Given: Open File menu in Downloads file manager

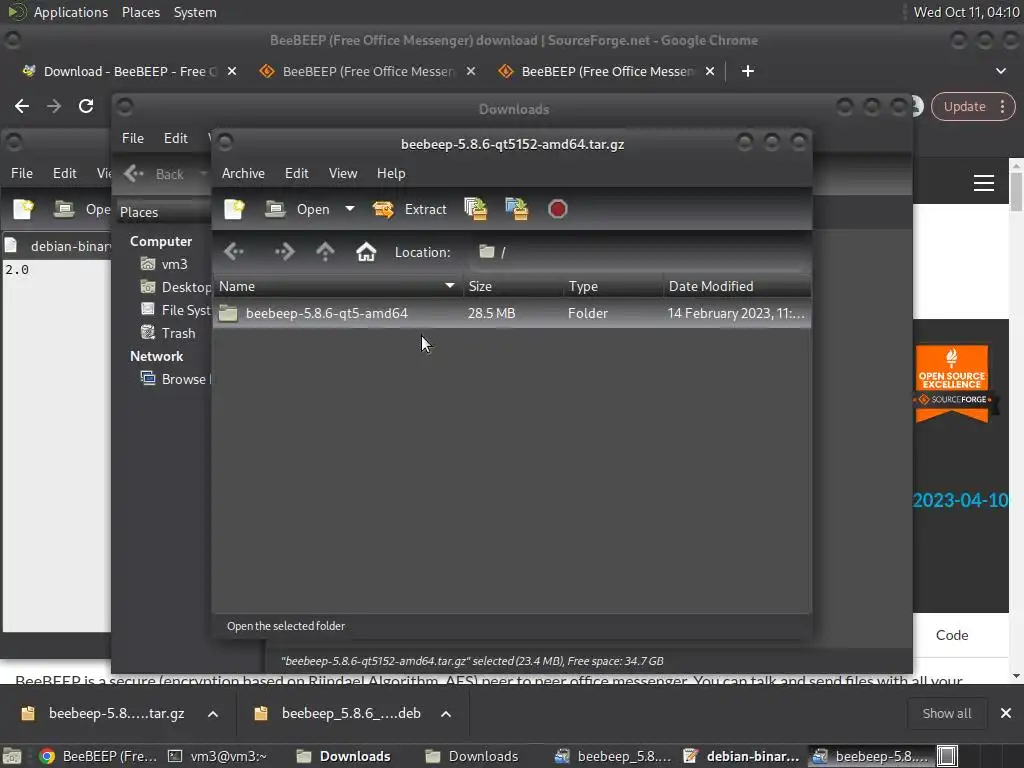Looking at the screenshot, I should [x=133, y=138].
